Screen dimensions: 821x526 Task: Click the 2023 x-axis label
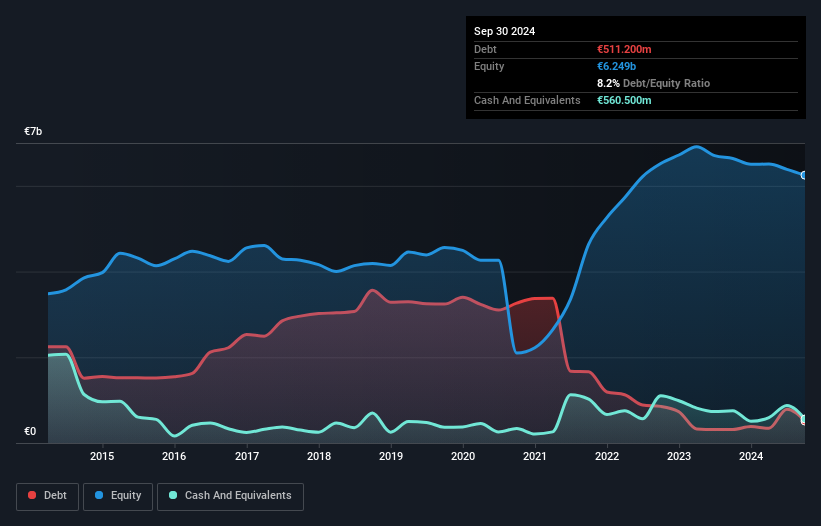[679, 456]
